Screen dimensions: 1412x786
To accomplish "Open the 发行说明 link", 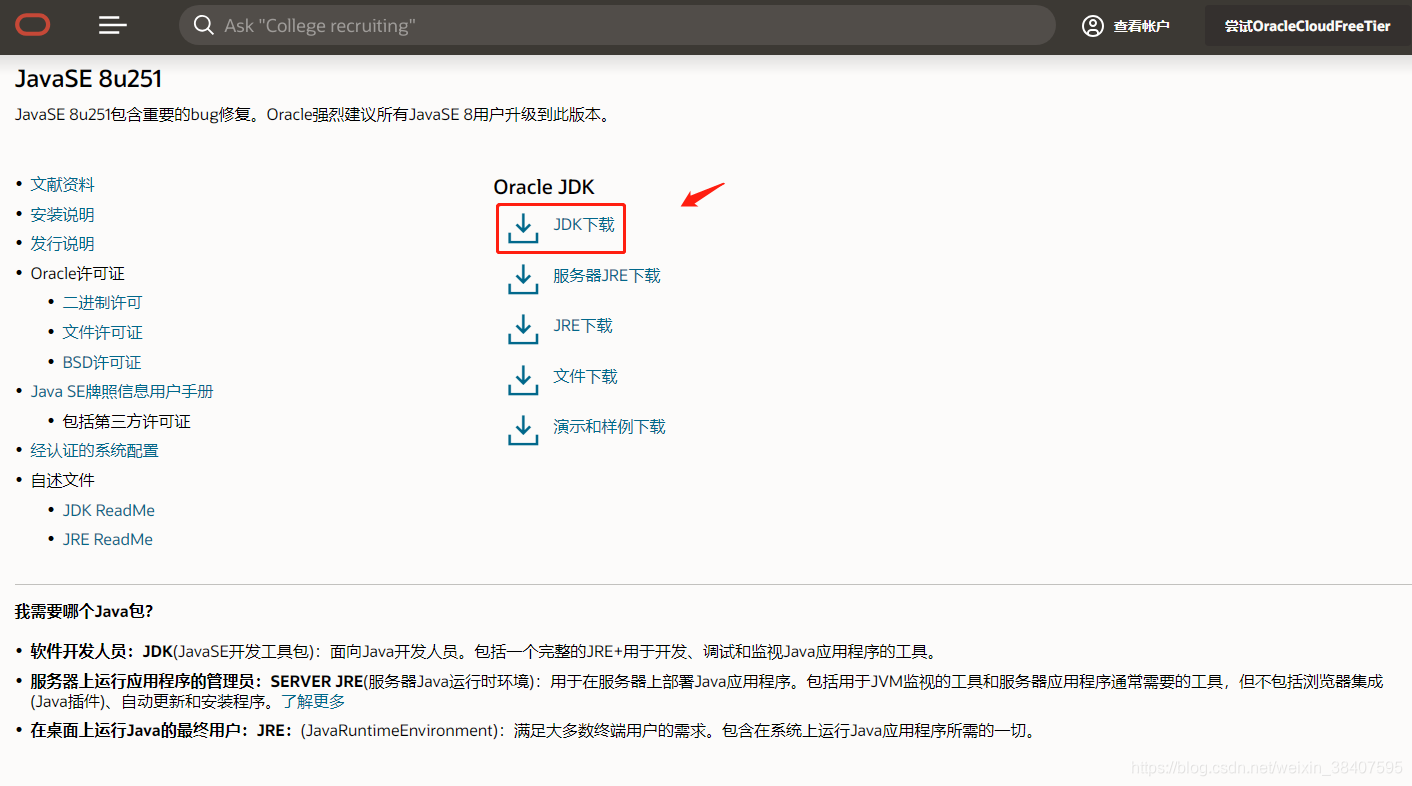I will point(62,243).
